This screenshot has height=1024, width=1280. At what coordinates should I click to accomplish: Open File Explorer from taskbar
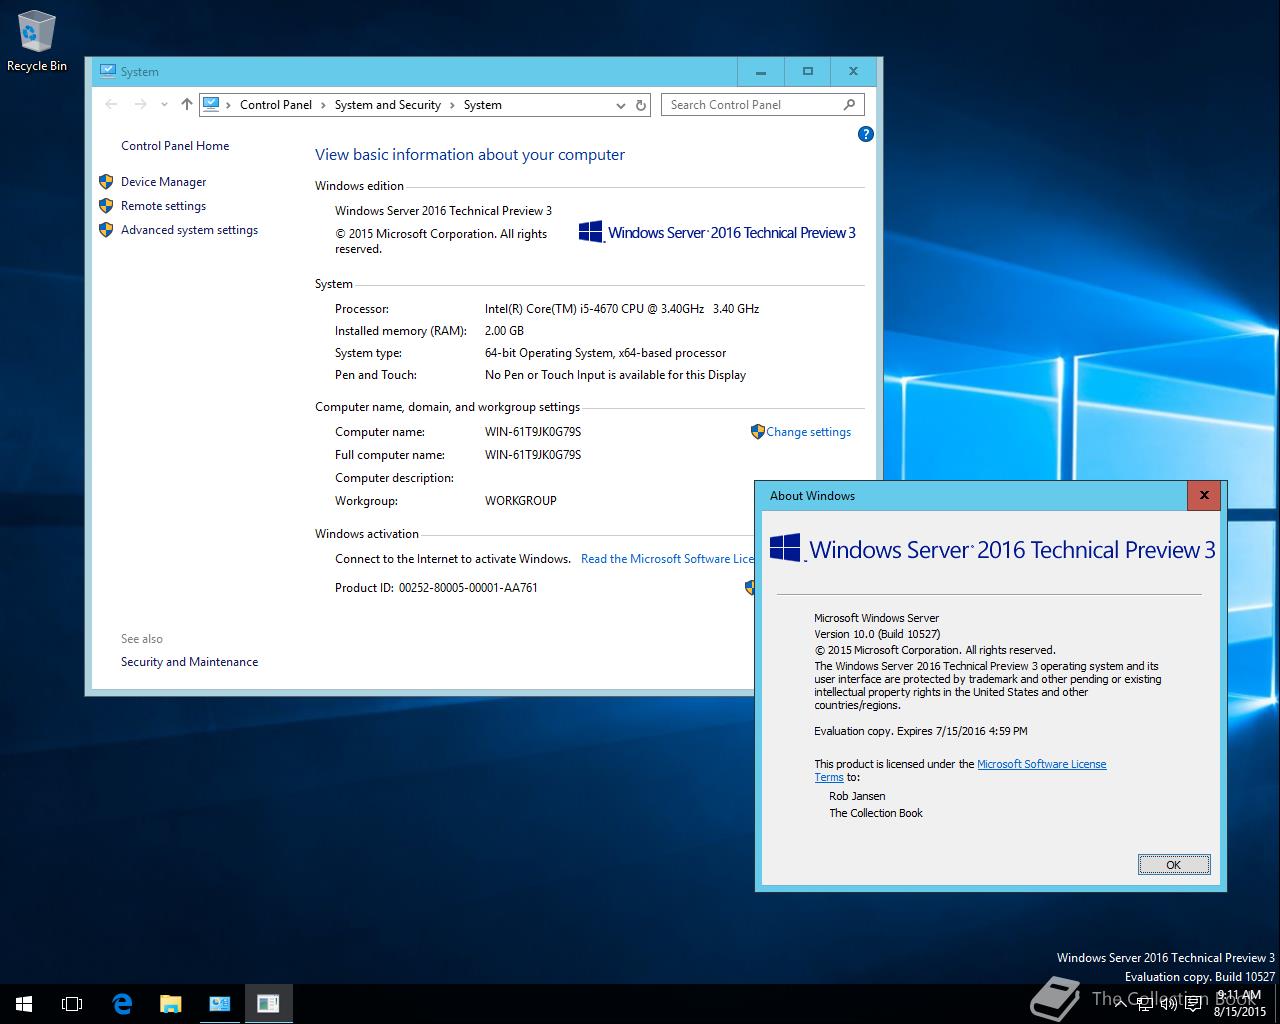click(170, 1004)
